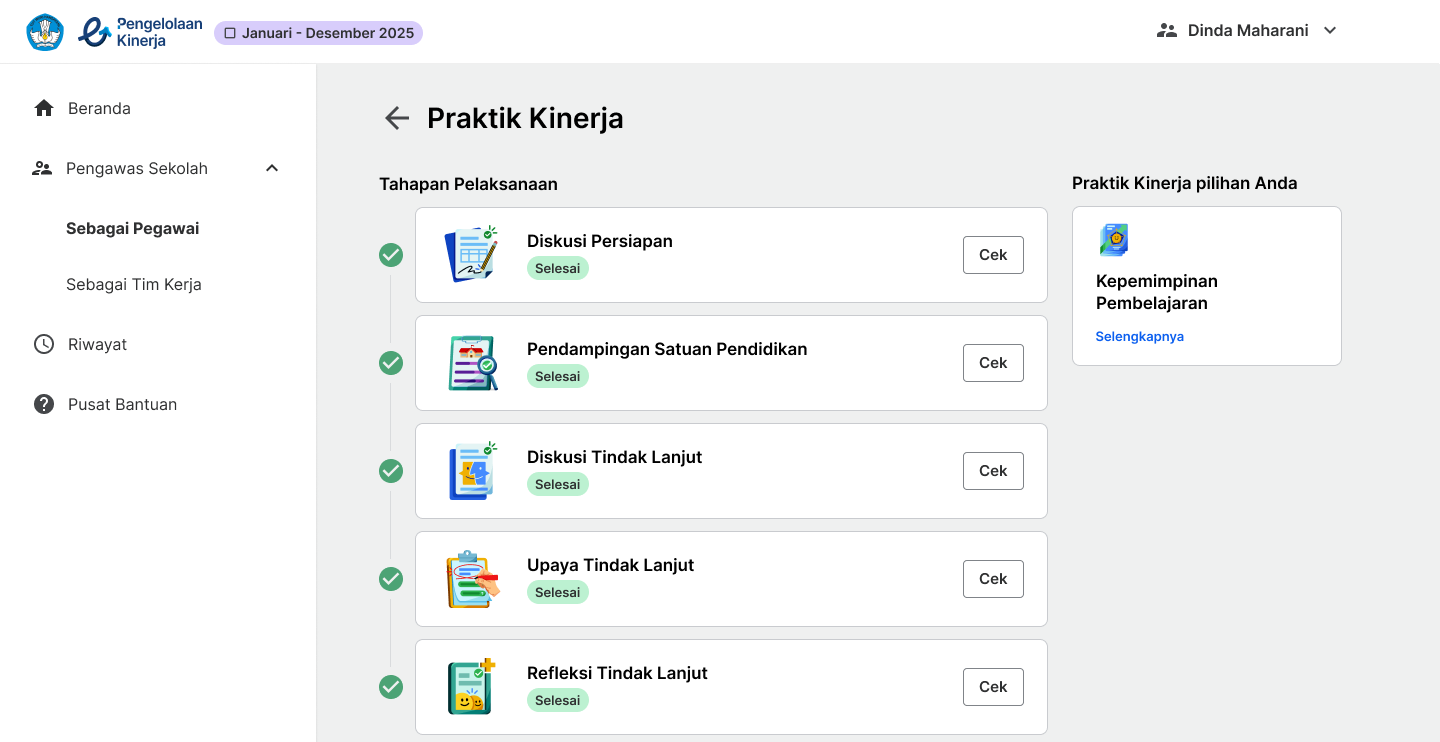Click the Dinda Maharani user name

tap(1248, 31)
